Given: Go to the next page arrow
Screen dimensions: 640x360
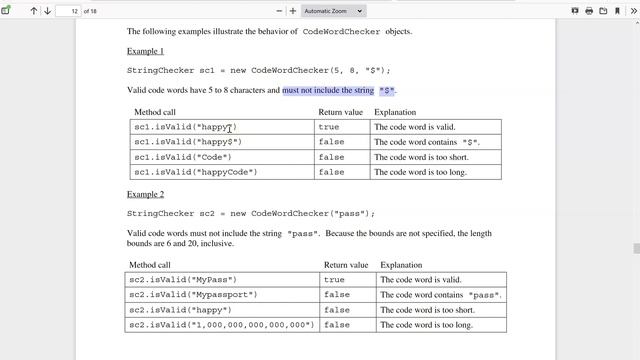Looking at the screenshot, I should pos(47,11).
